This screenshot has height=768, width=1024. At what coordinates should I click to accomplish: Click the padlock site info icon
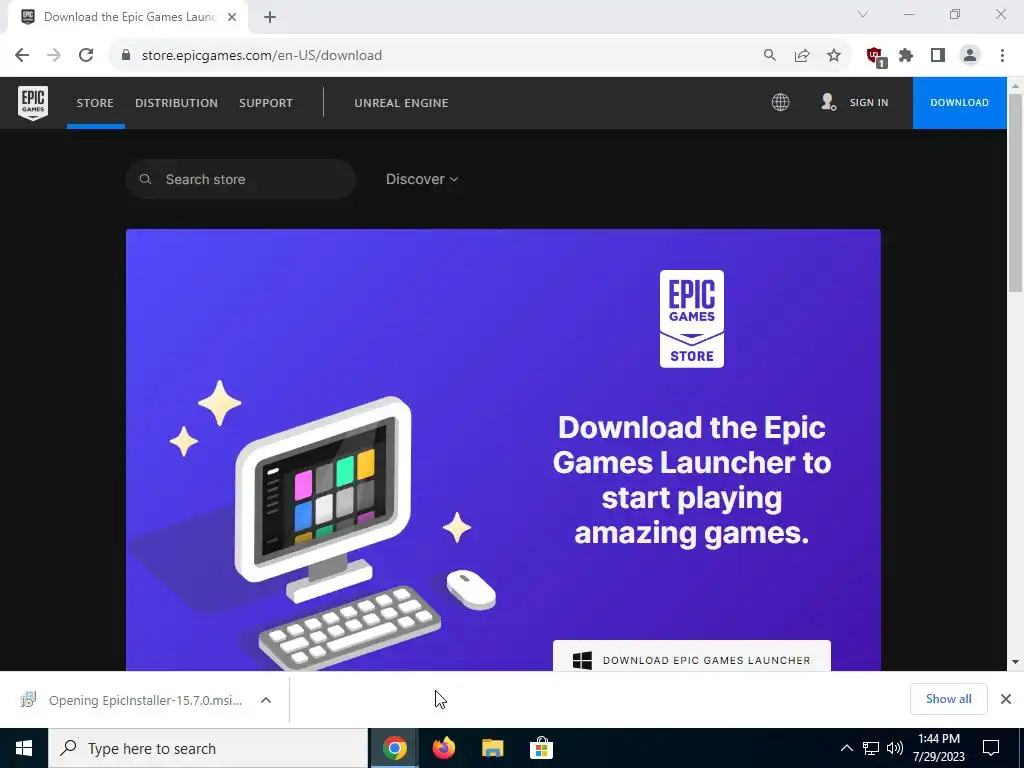pyautogui.click(x=127, y=56)
